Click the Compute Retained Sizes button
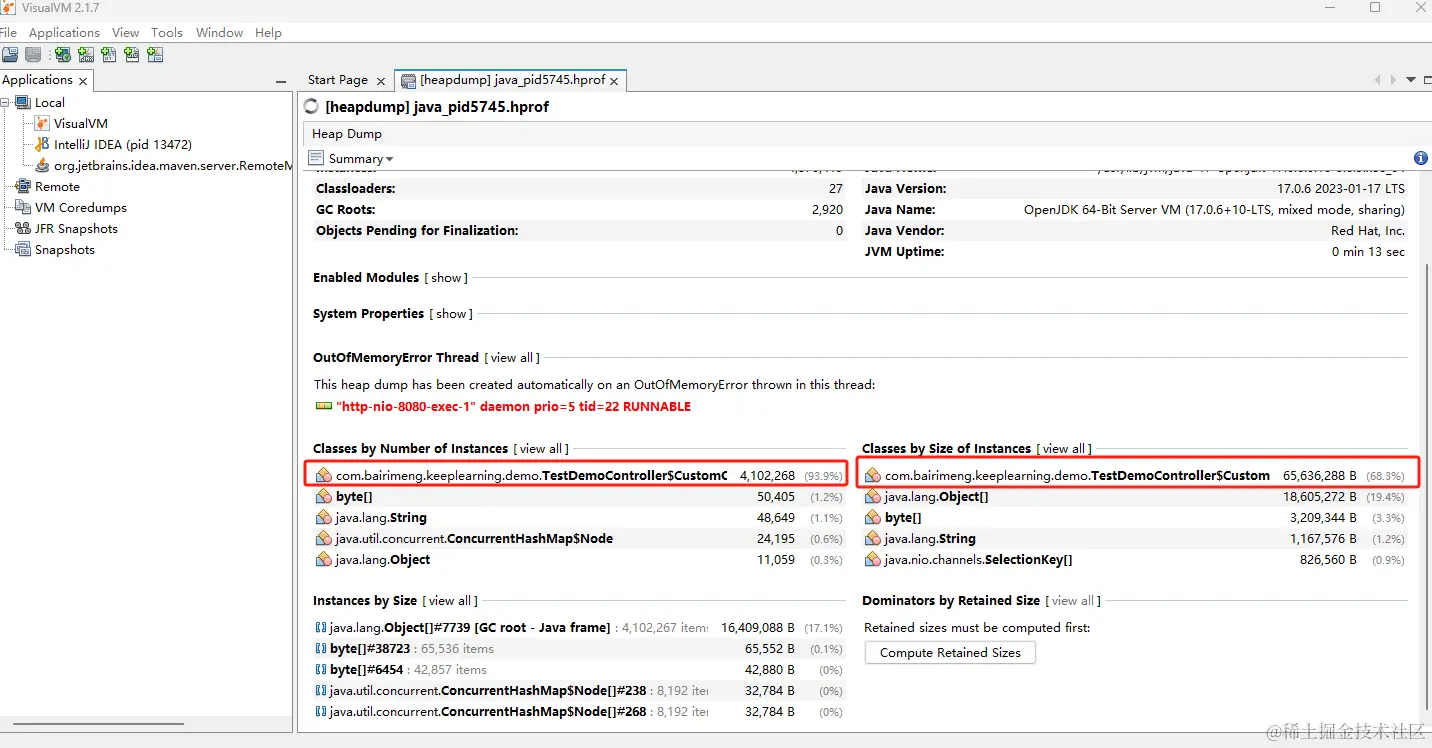The height and width of the screenshot is (748, 1432). click(x=950, y=653)
